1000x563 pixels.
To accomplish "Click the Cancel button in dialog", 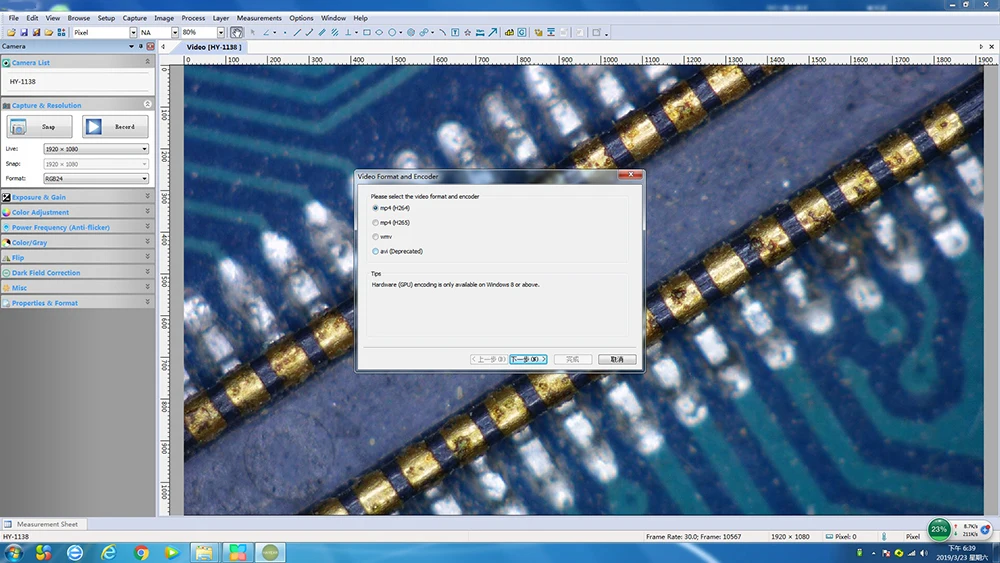I will click(617, 359).
